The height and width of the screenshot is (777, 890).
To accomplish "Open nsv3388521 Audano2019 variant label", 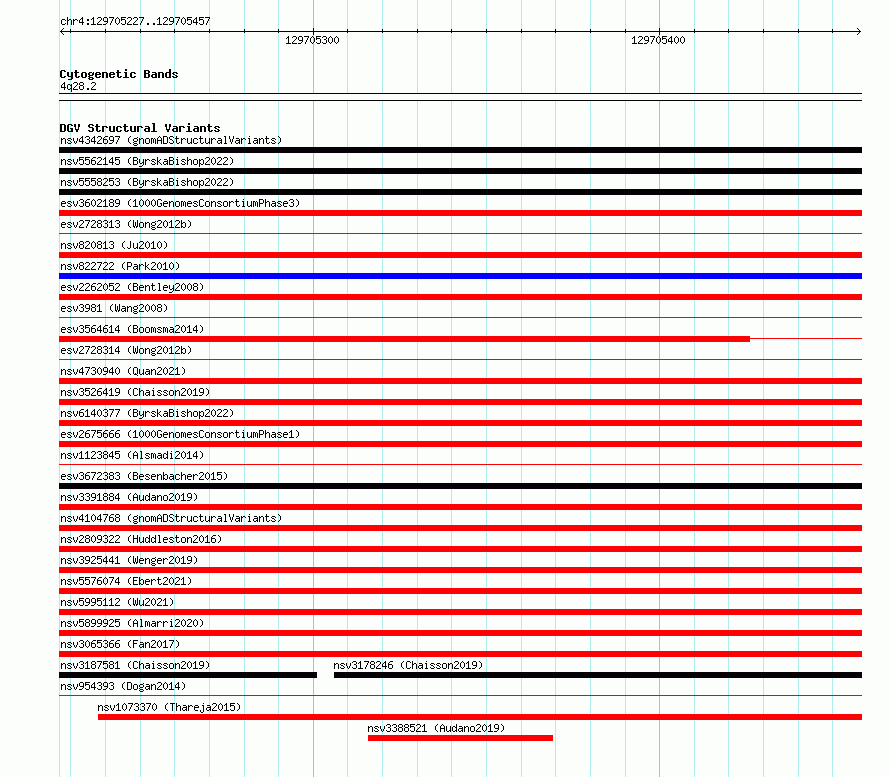I will (436, 728).
